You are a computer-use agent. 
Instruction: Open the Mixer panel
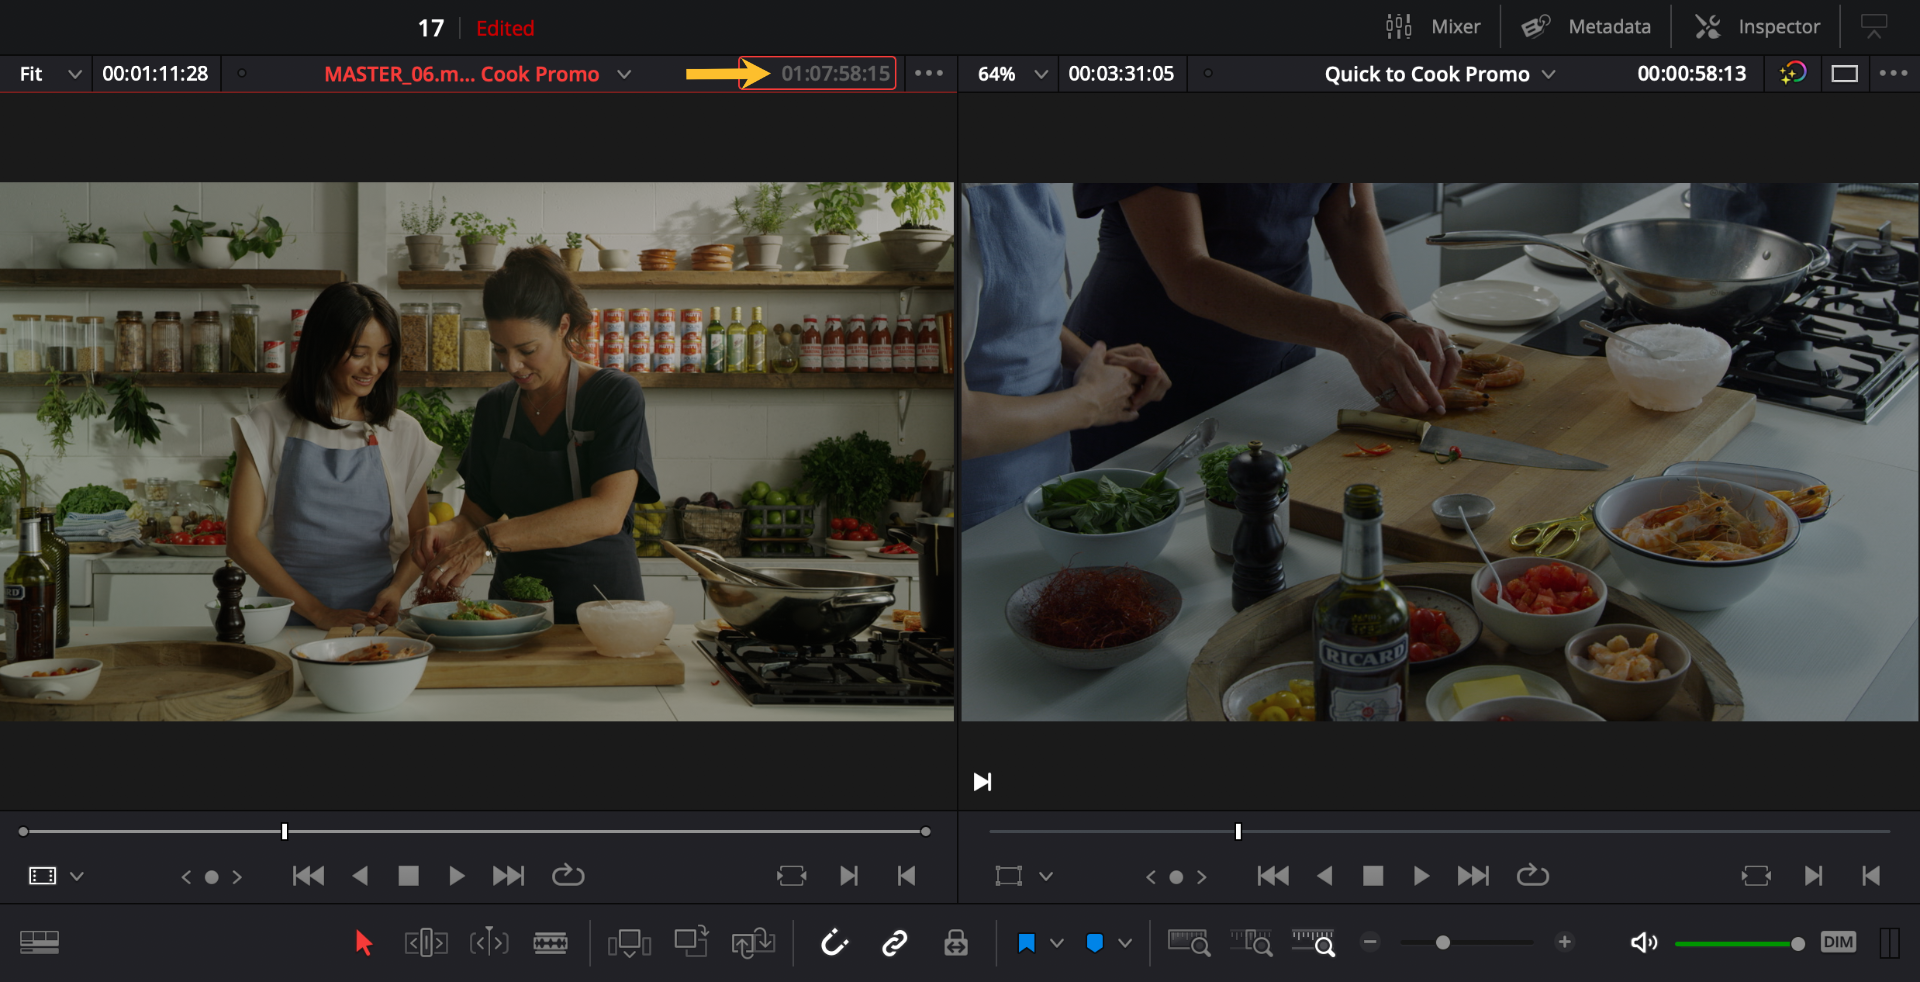[1433, 27]
